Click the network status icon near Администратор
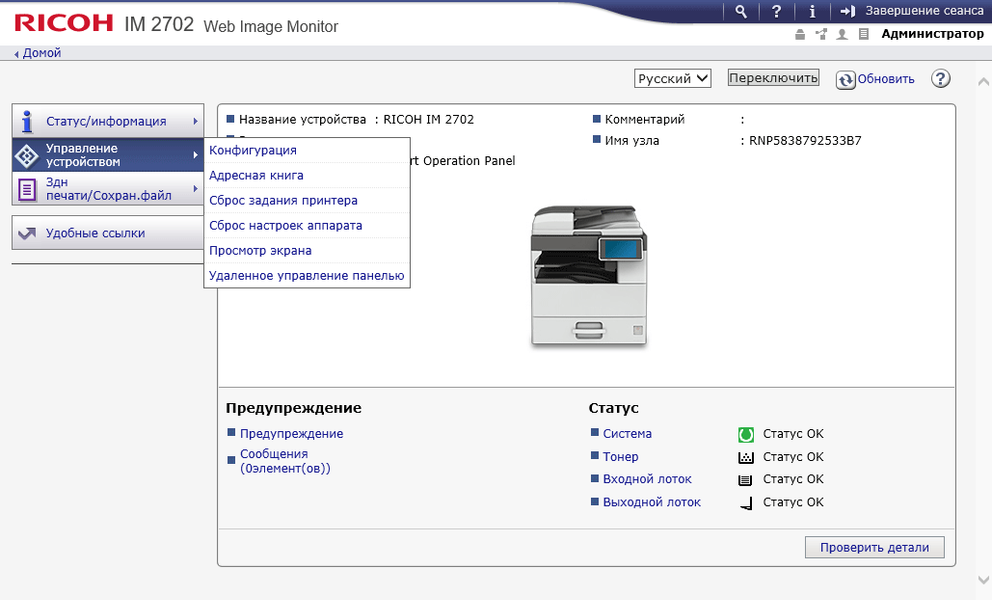The width and height of the screenshot is (992, 600). pyautogui.click(x=821, y=34)
